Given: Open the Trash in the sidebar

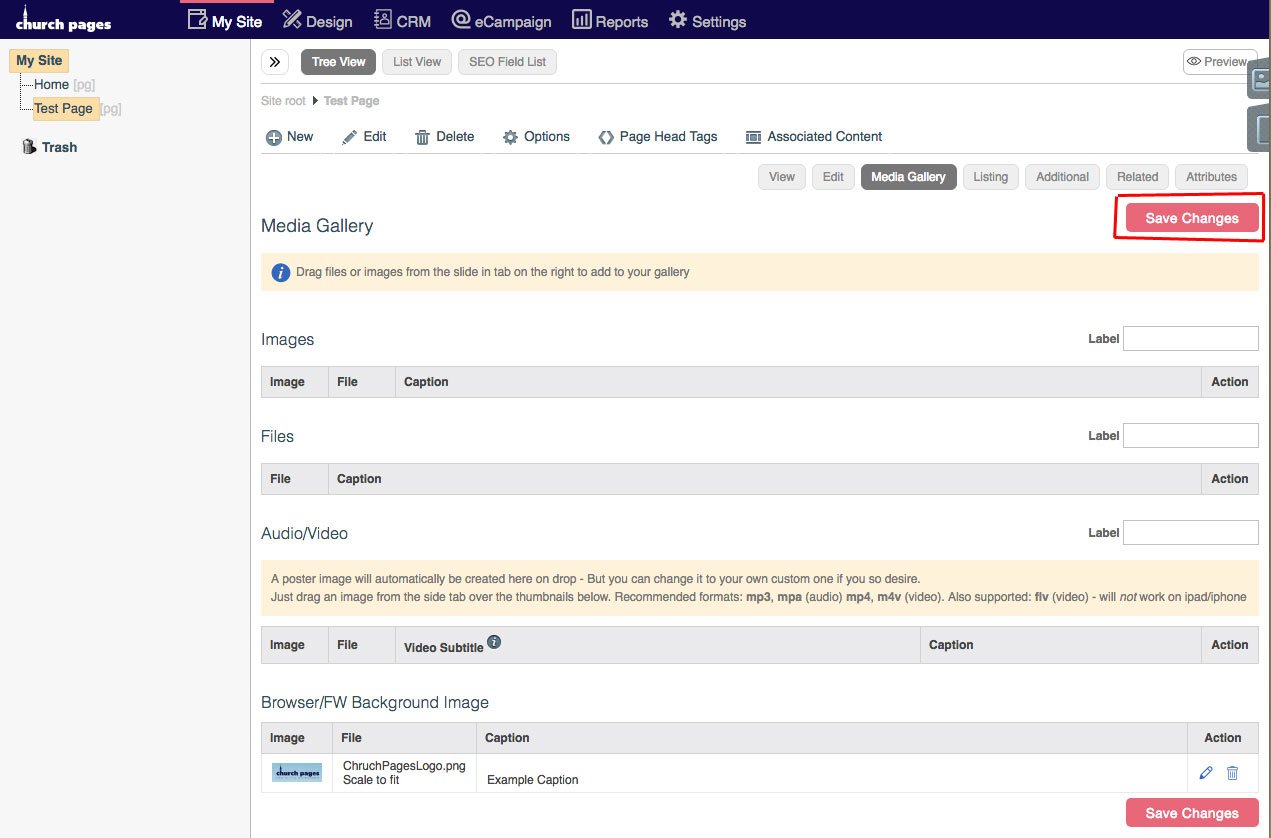Looking at the screenshot, I should tap(50, 147).
